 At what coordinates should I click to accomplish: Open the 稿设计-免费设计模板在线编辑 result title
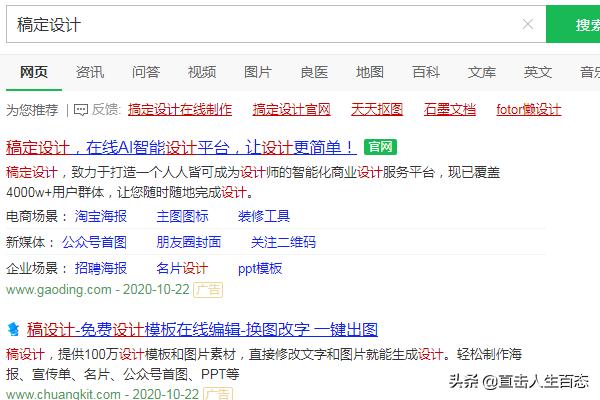click(202, 330)
